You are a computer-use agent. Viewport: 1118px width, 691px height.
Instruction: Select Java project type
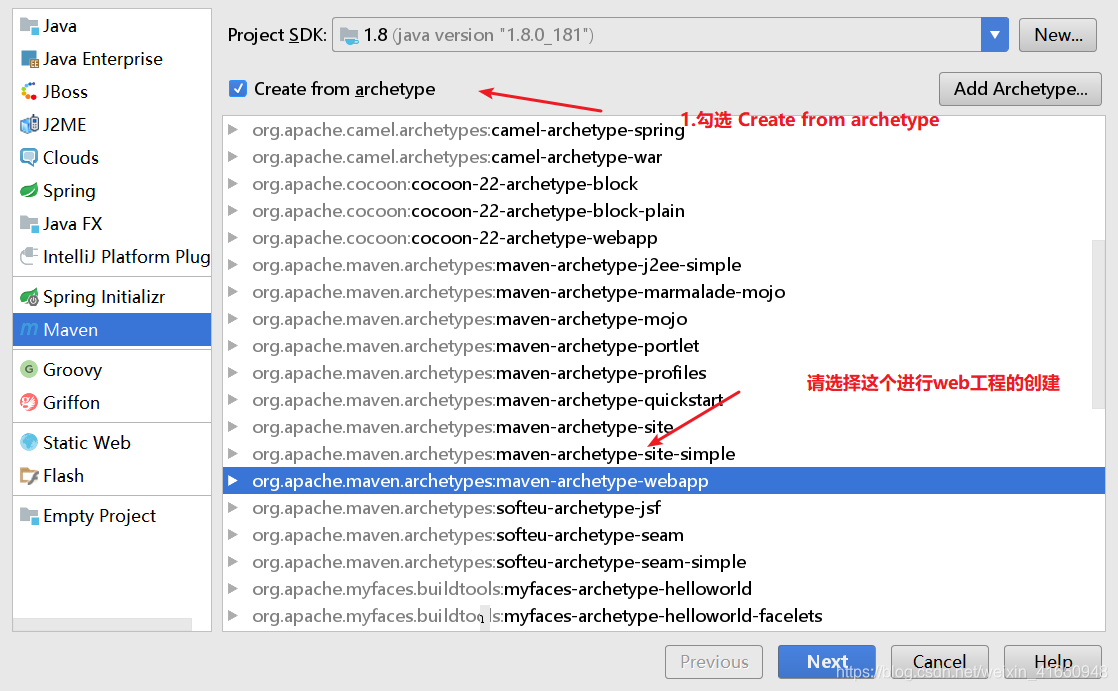(112, 26)
